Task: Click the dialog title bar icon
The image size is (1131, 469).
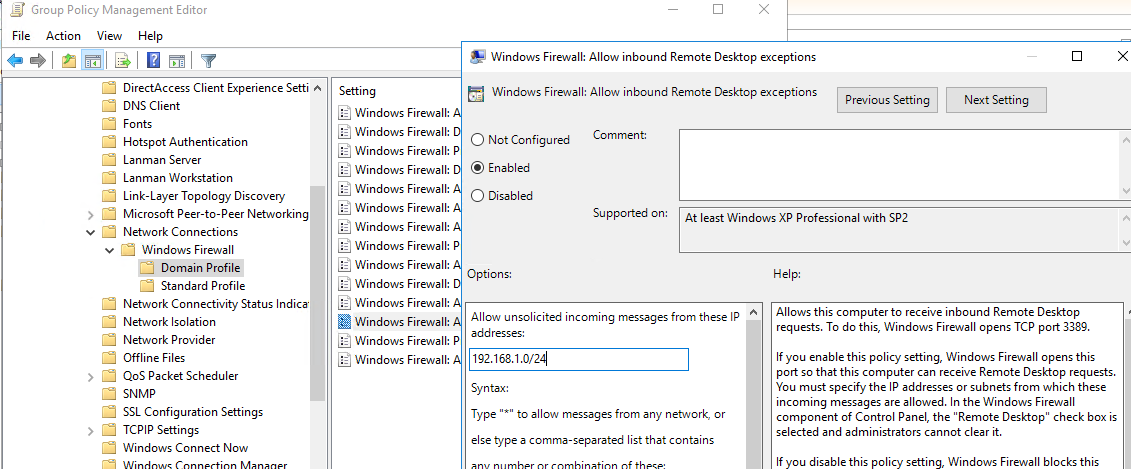Action: click(x=477, y=57)
